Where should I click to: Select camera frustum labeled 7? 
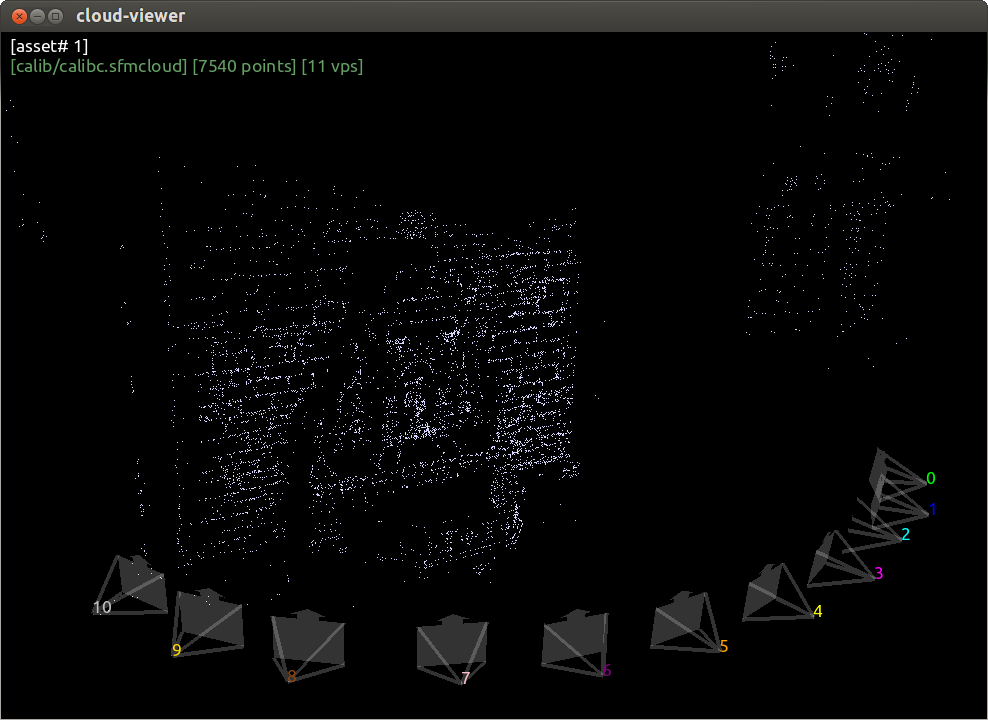pyautogui.click(x=452, y=649)
